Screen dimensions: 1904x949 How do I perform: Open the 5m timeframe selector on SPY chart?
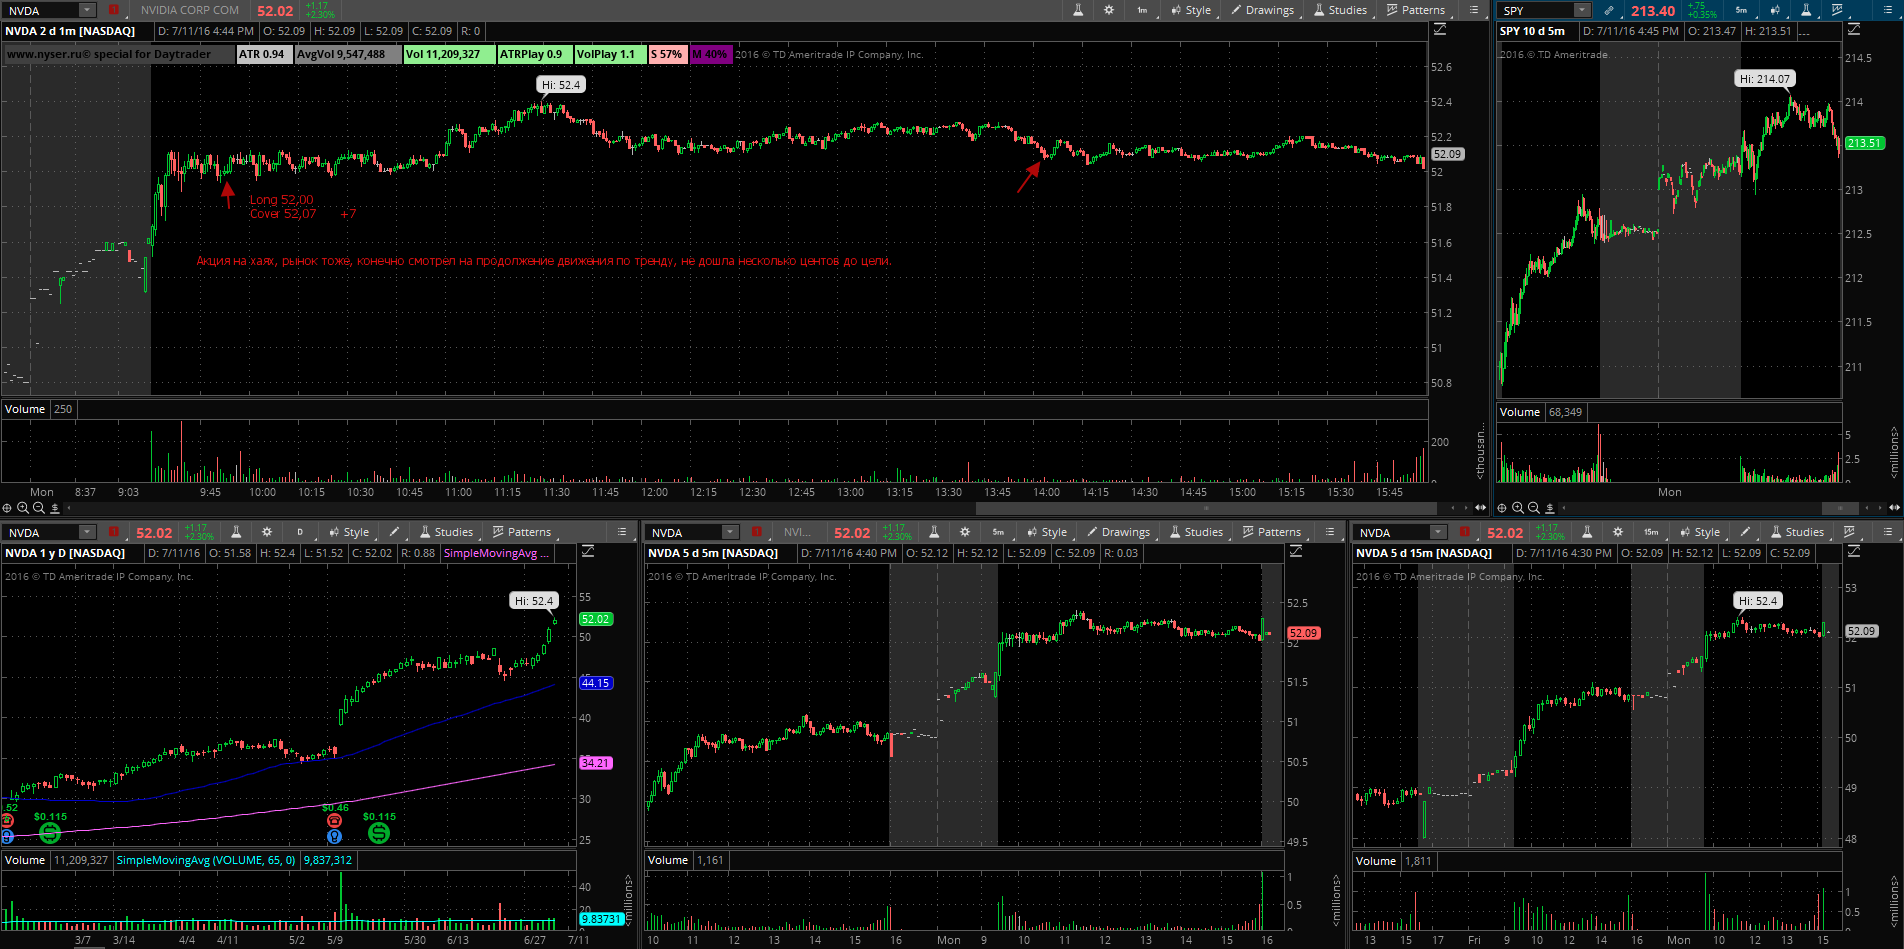click(x=1741, y=10)
